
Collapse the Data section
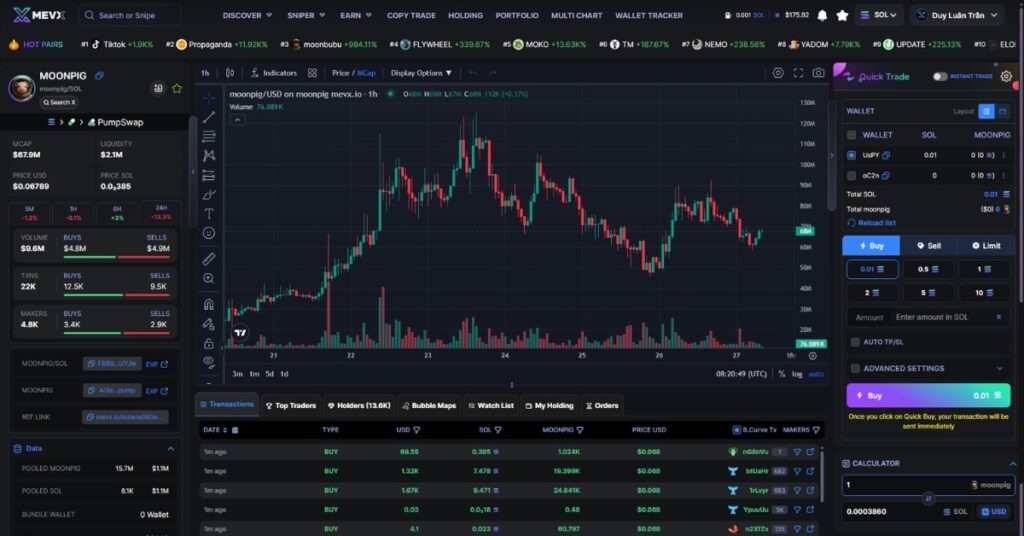pyautogui.click(x=170, y=449)
